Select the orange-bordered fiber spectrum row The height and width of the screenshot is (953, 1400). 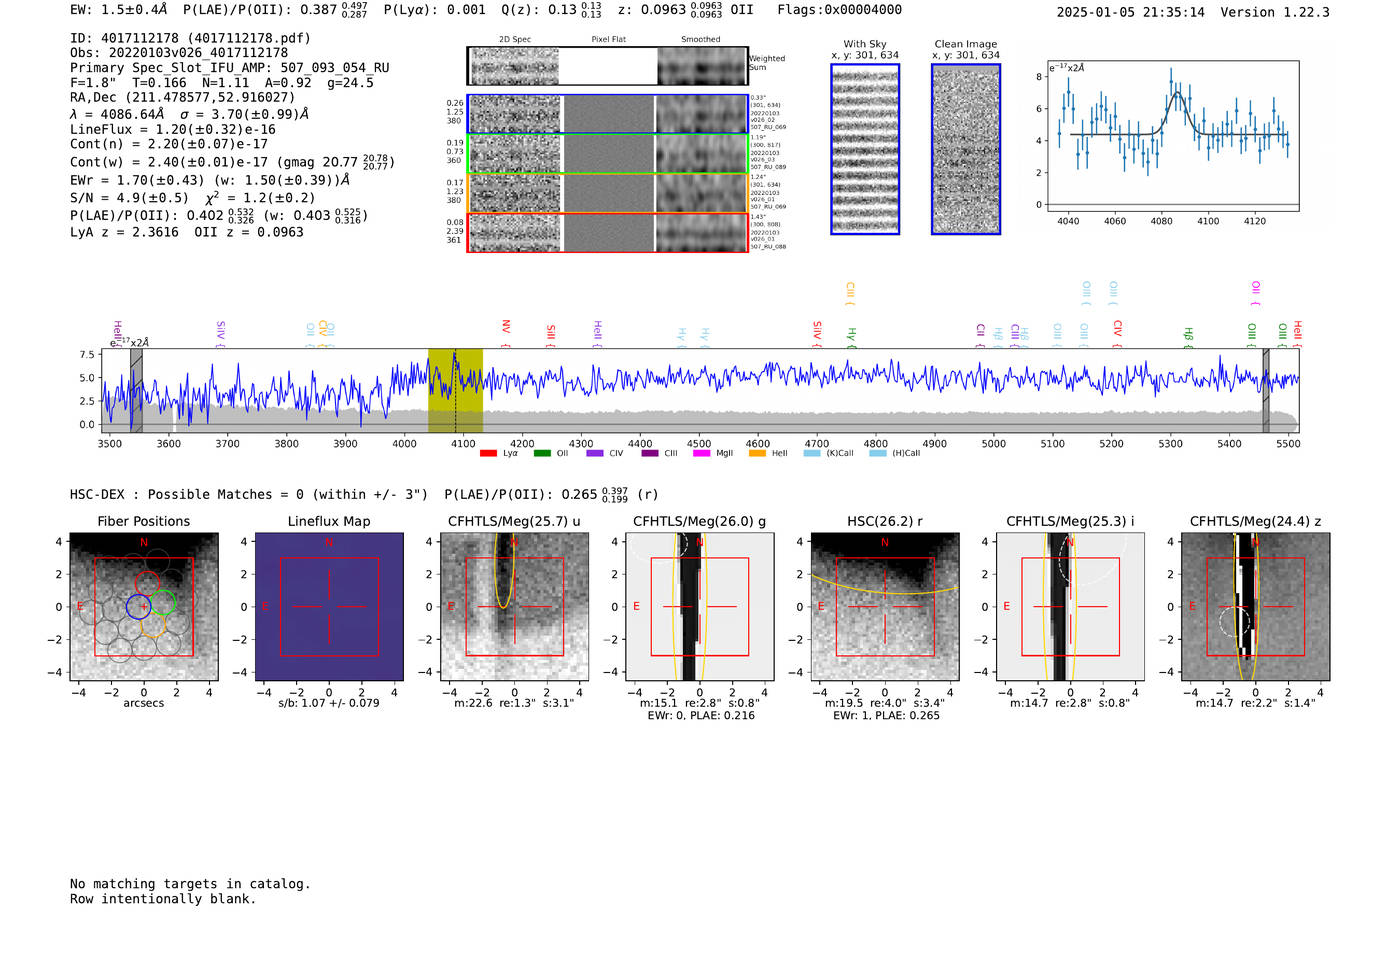[x=607, y=193]
